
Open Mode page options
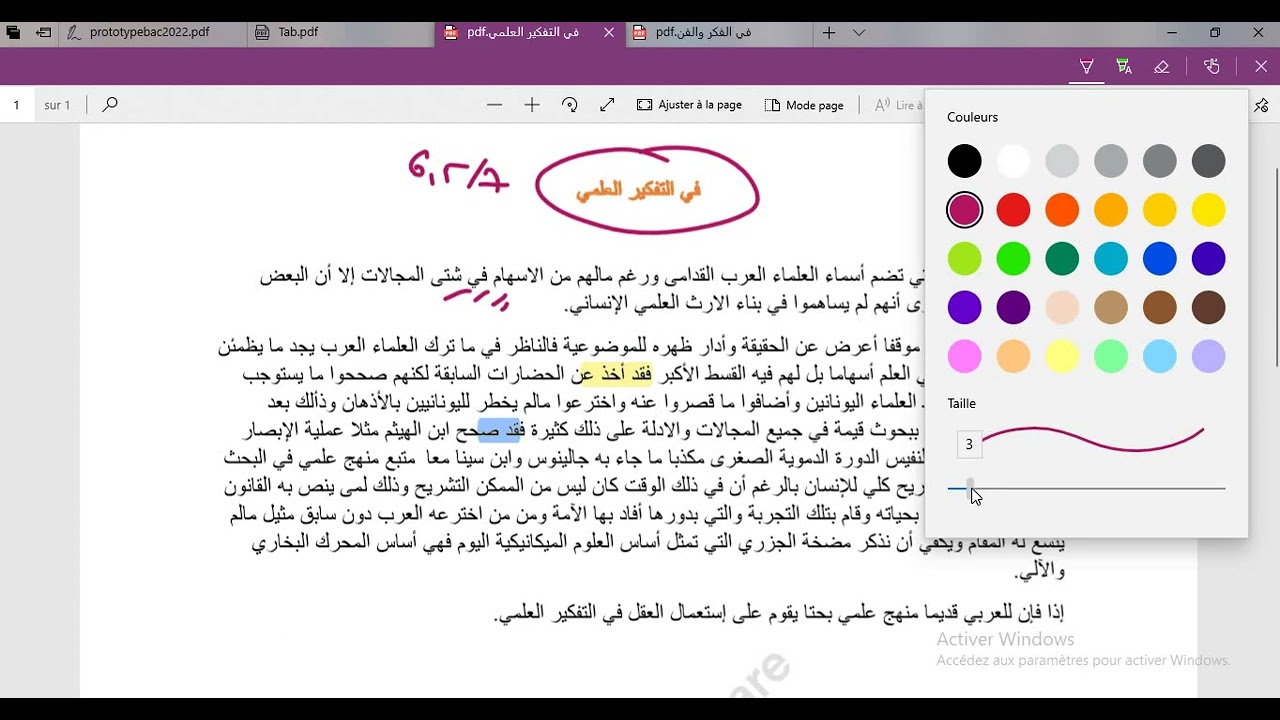[804, 104]
